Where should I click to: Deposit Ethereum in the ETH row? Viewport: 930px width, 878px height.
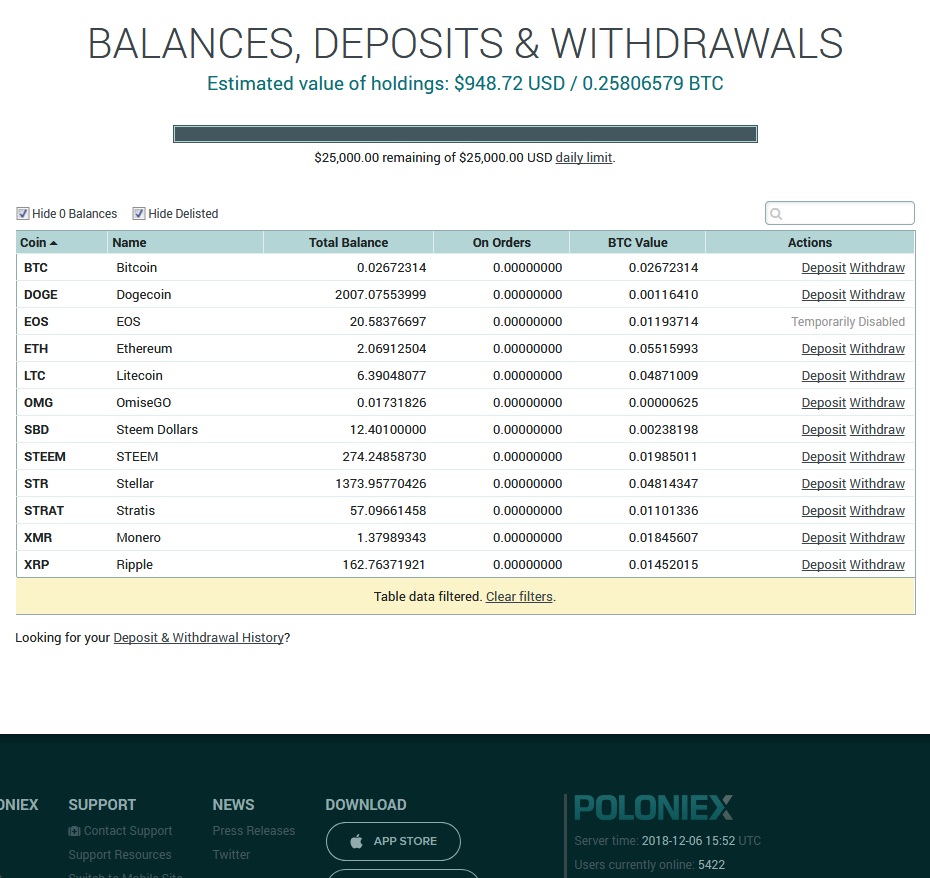pos(823,349)
